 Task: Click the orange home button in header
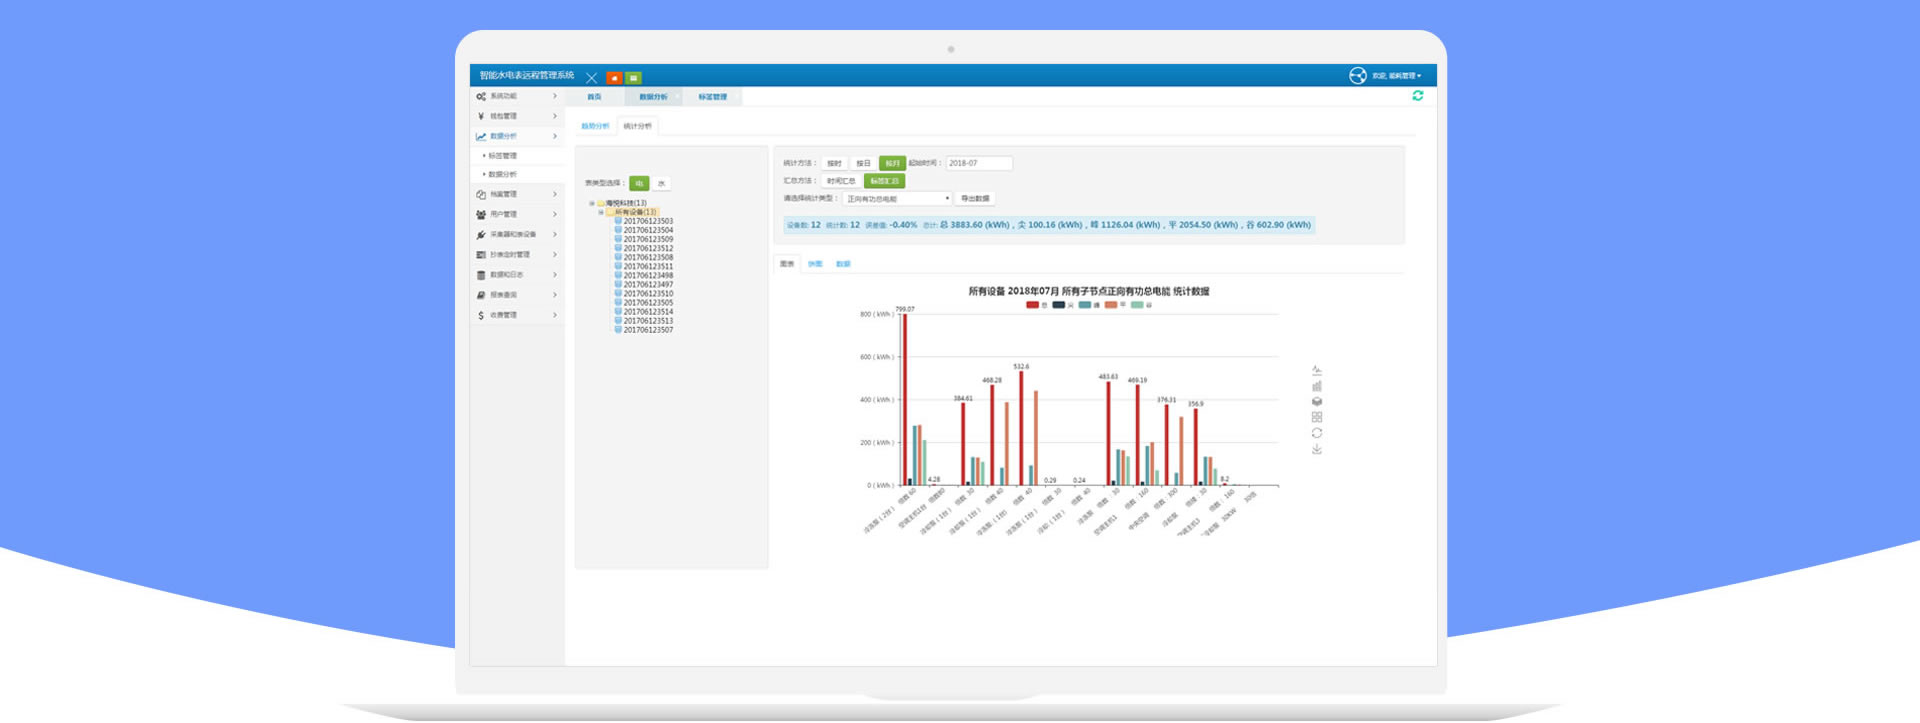click(x=614, y=78)
